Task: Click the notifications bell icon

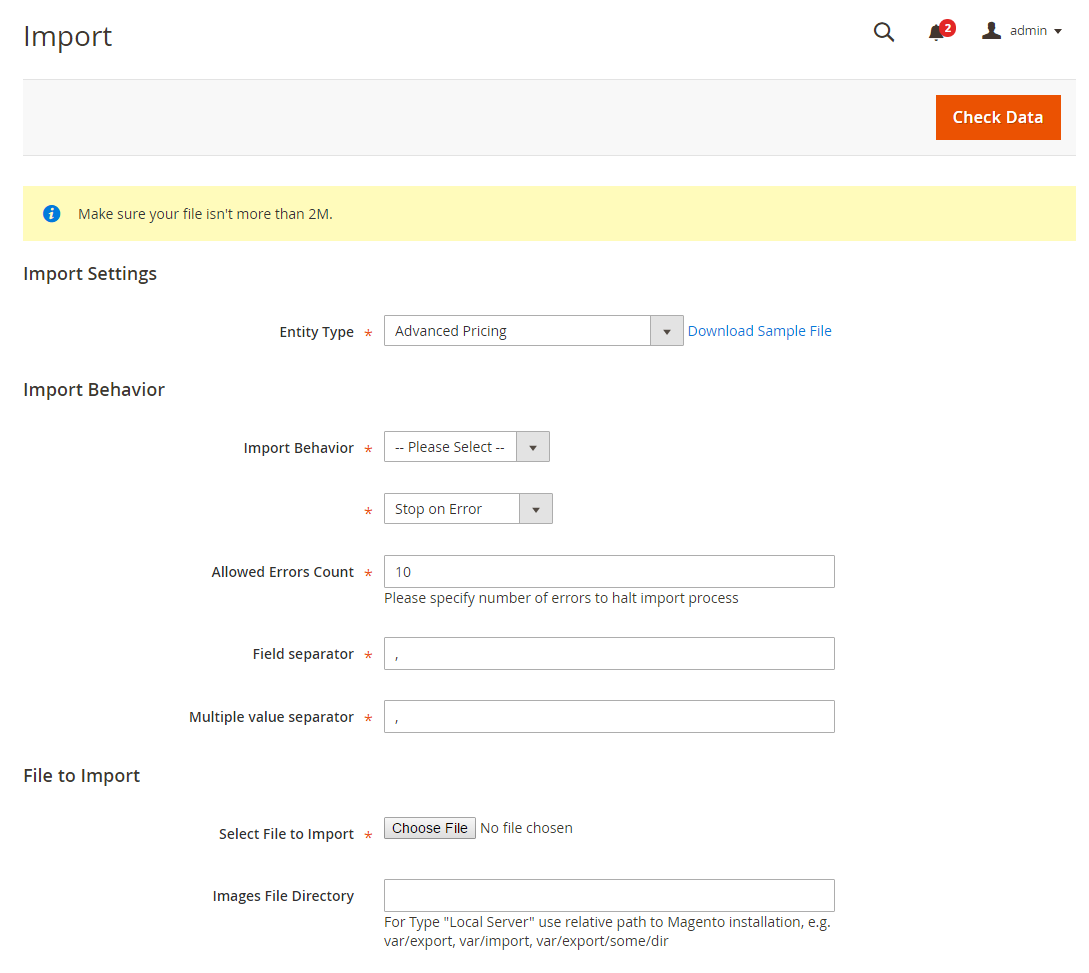Action: (x=936, y=33)
